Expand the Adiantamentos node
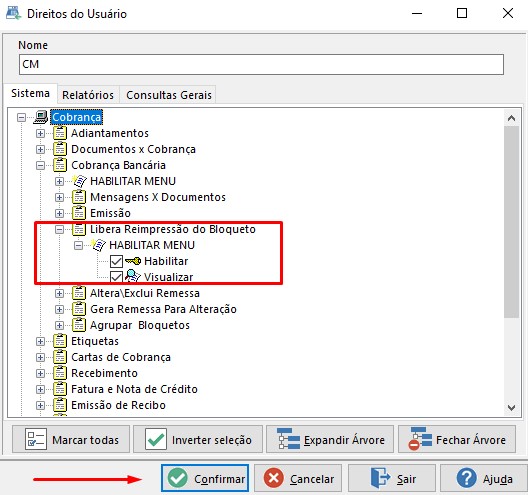Screen dimensions: 528x495 [40, 133]
